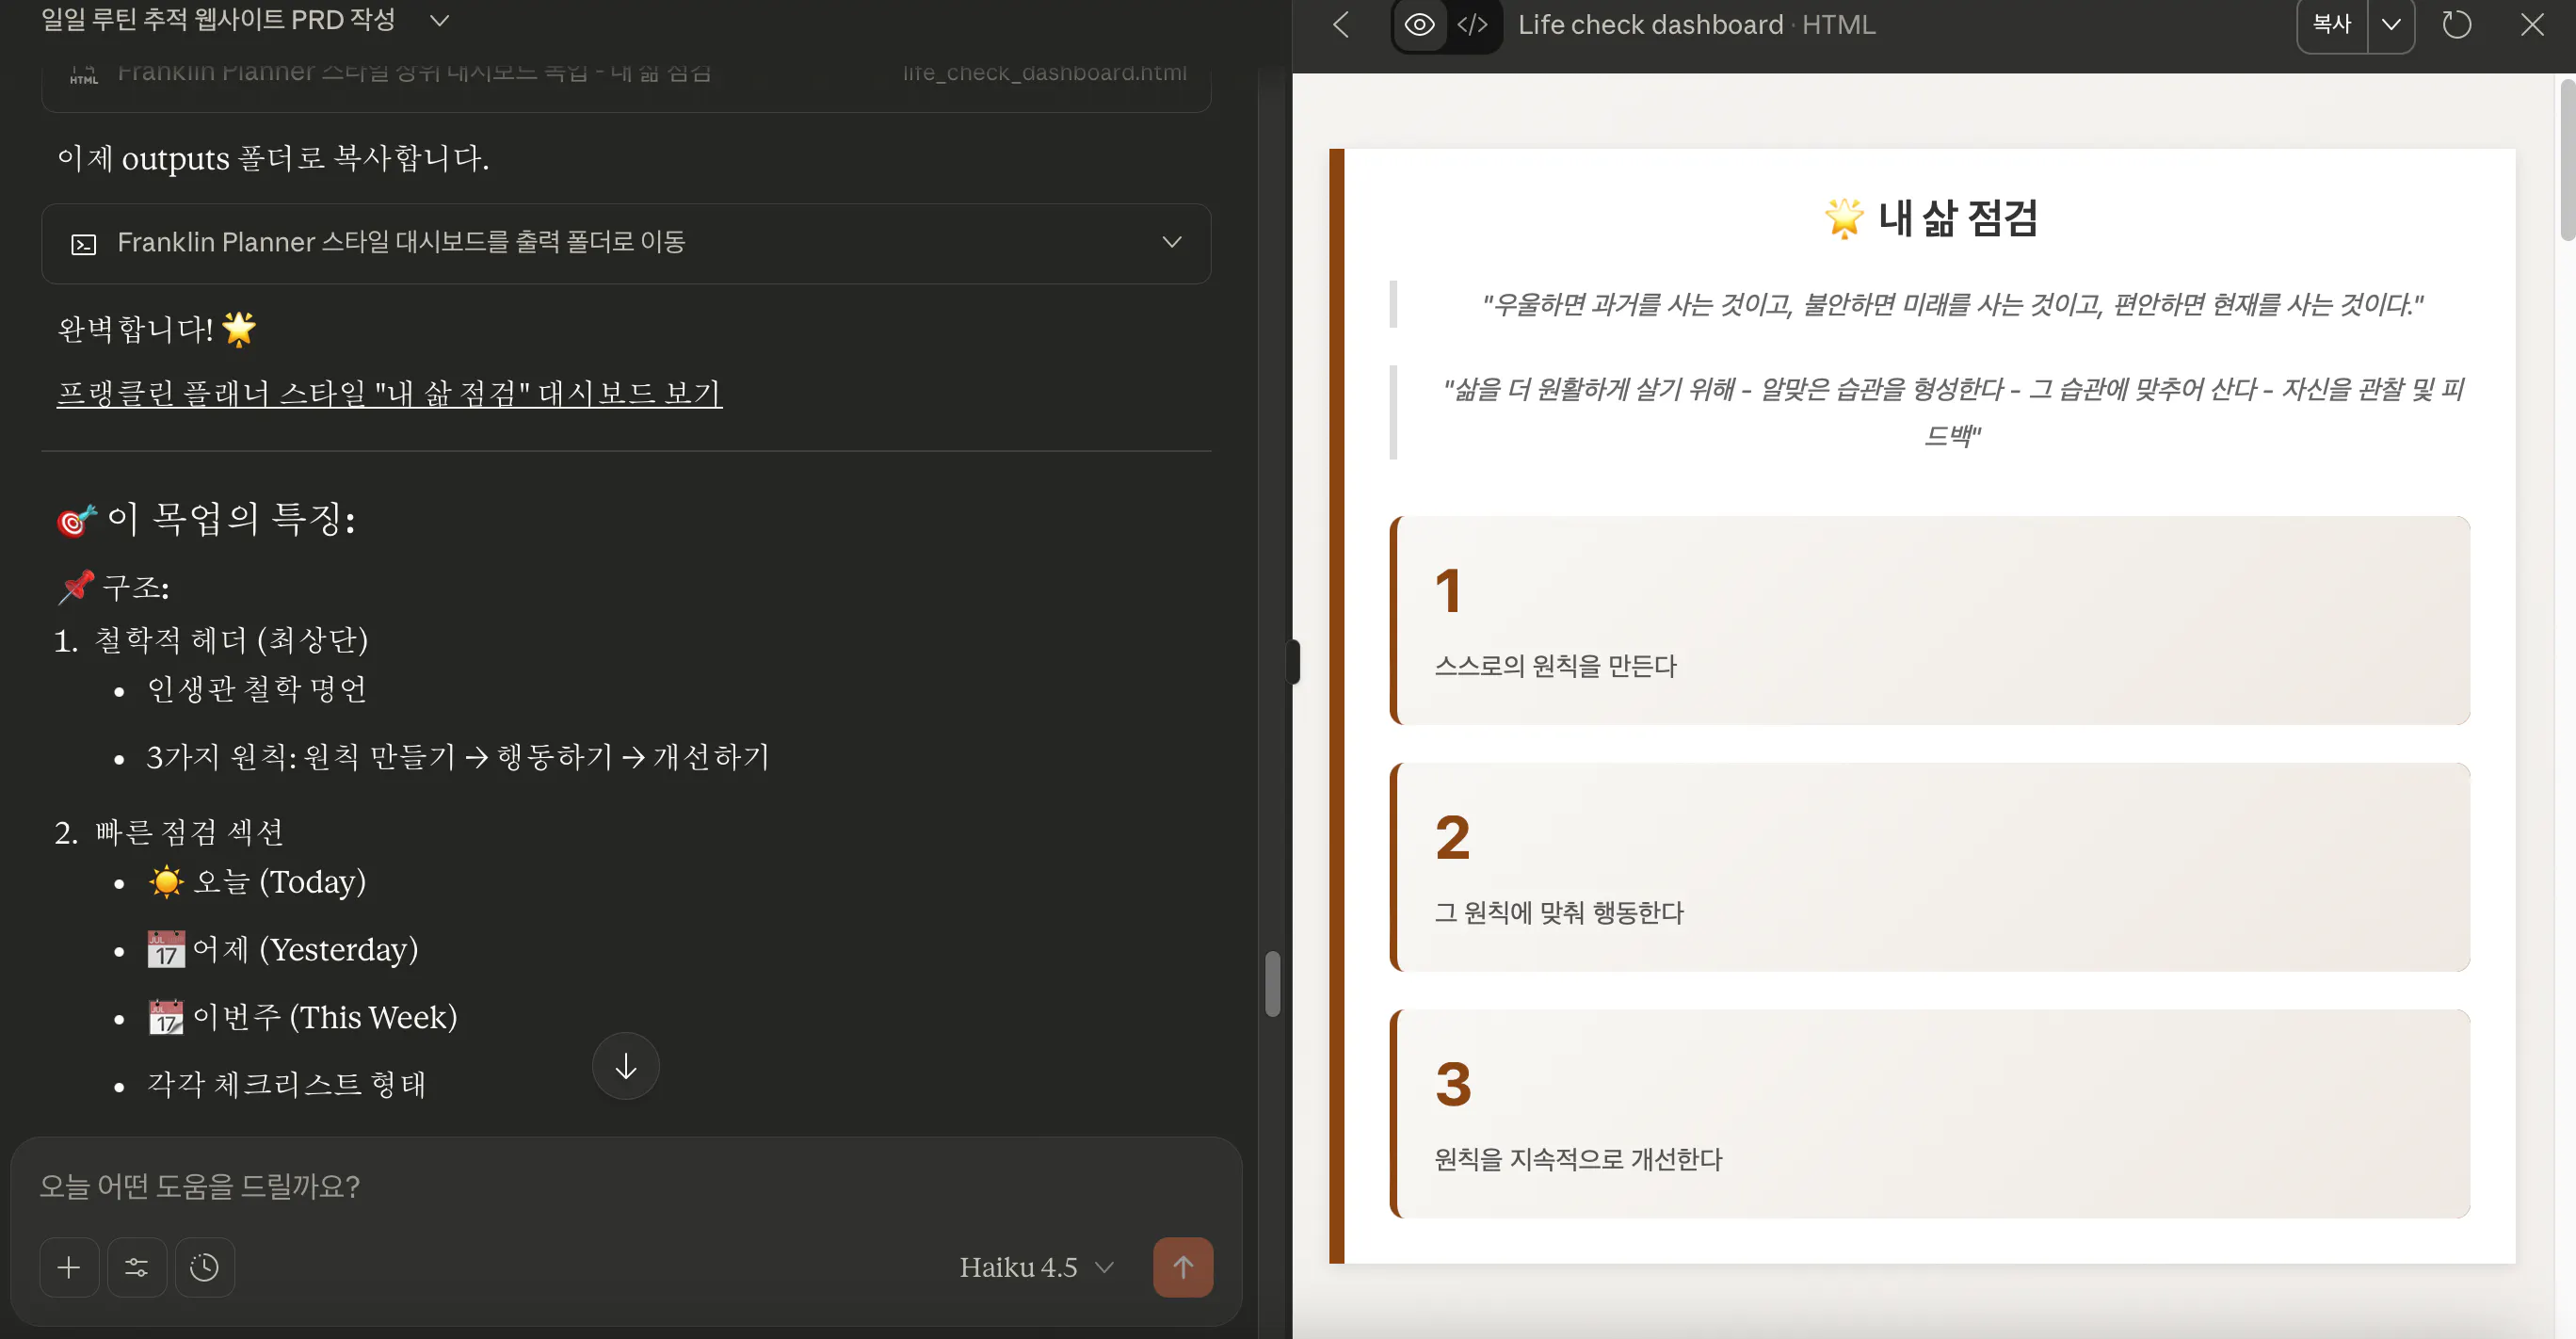2576x1339 pixels.
Task: Click the list item 각각 체크리스트 형태
Action: pyautogui.click(x=287, y=1084)
